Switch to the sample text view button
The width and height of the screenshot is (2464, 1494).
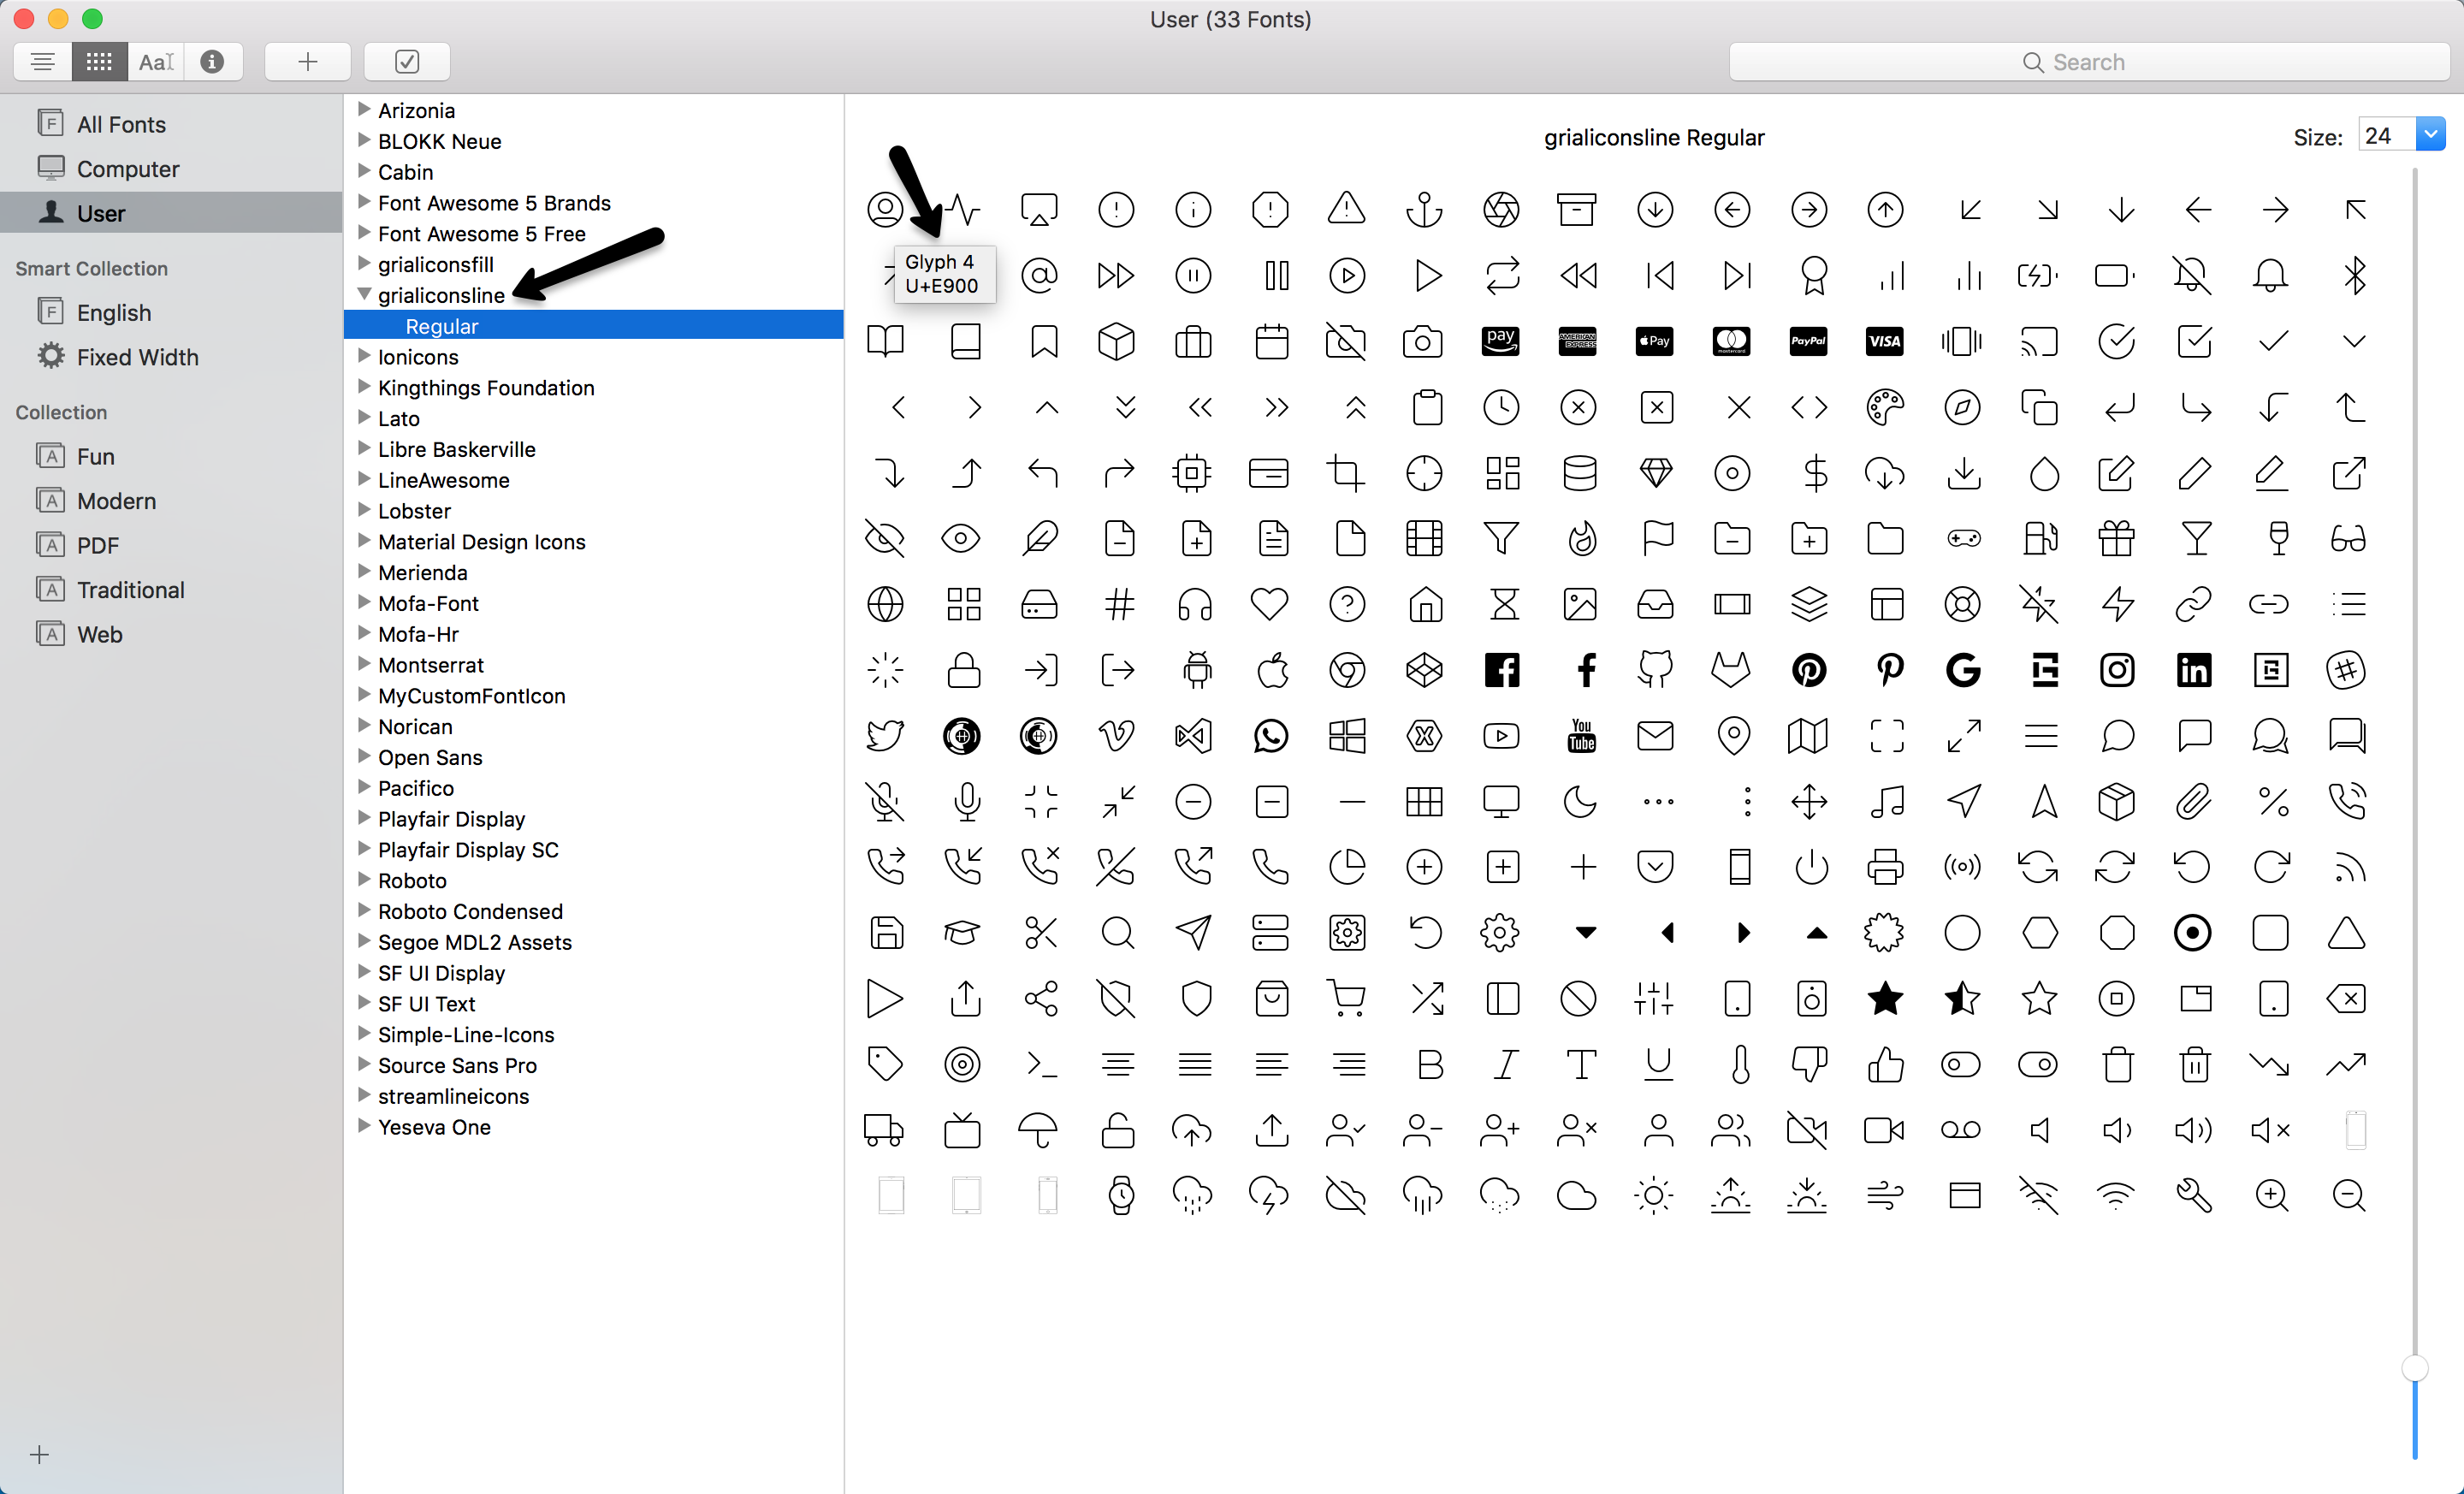click(x=42, y=62)
